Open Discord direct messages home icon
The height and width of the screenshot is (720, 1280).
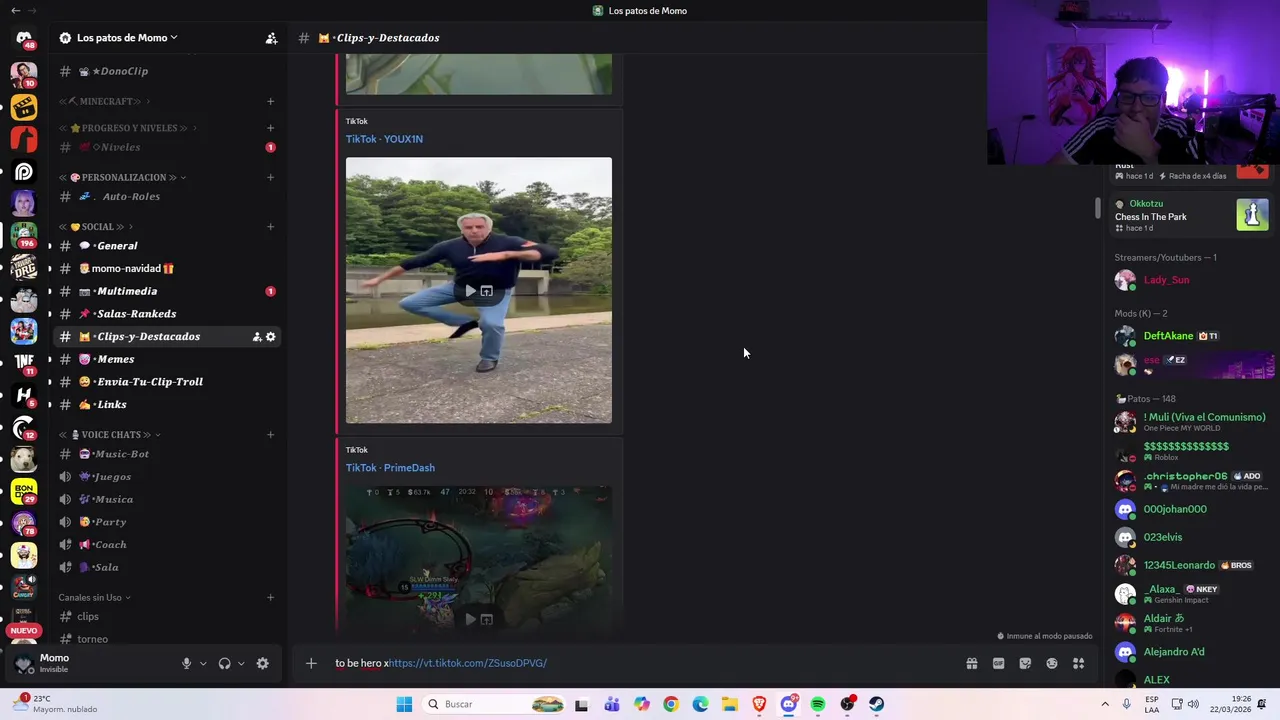click(x=24, y=38)
